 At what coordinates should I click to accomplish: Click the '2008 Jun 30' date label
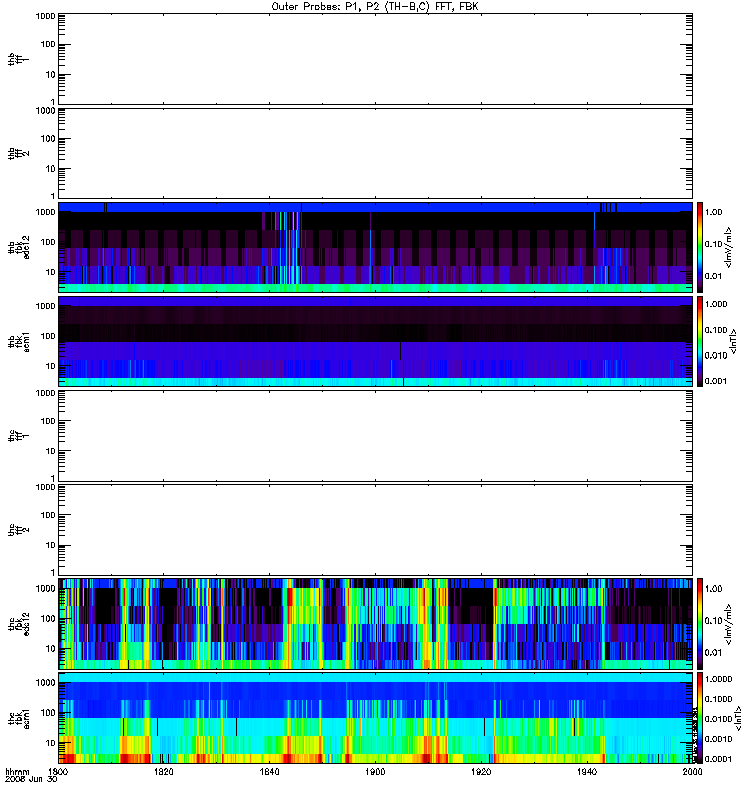pyautogui.click(x=31, y=779)
